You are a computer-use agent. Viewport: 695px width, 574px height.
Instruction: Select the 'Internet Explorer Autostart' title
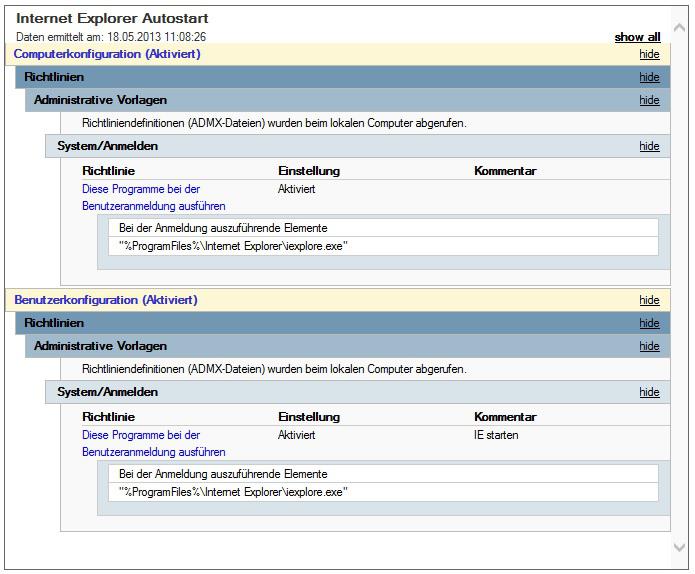(x=112, y=18)
